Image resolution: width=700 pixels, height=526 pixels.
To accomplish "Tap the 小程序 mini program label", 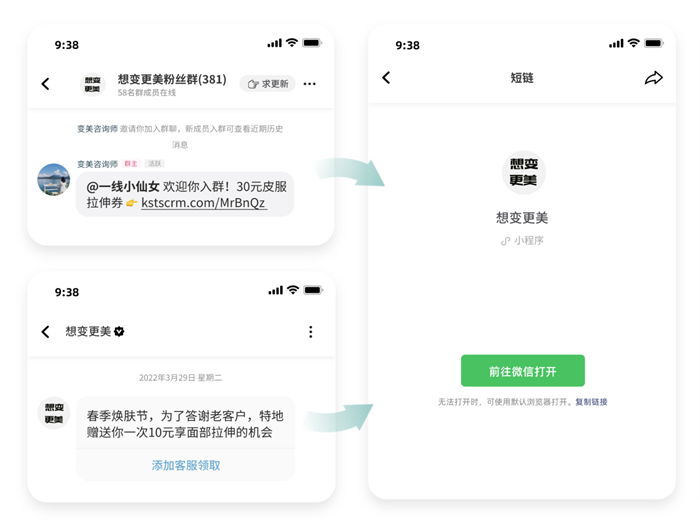I will point(522,241).
